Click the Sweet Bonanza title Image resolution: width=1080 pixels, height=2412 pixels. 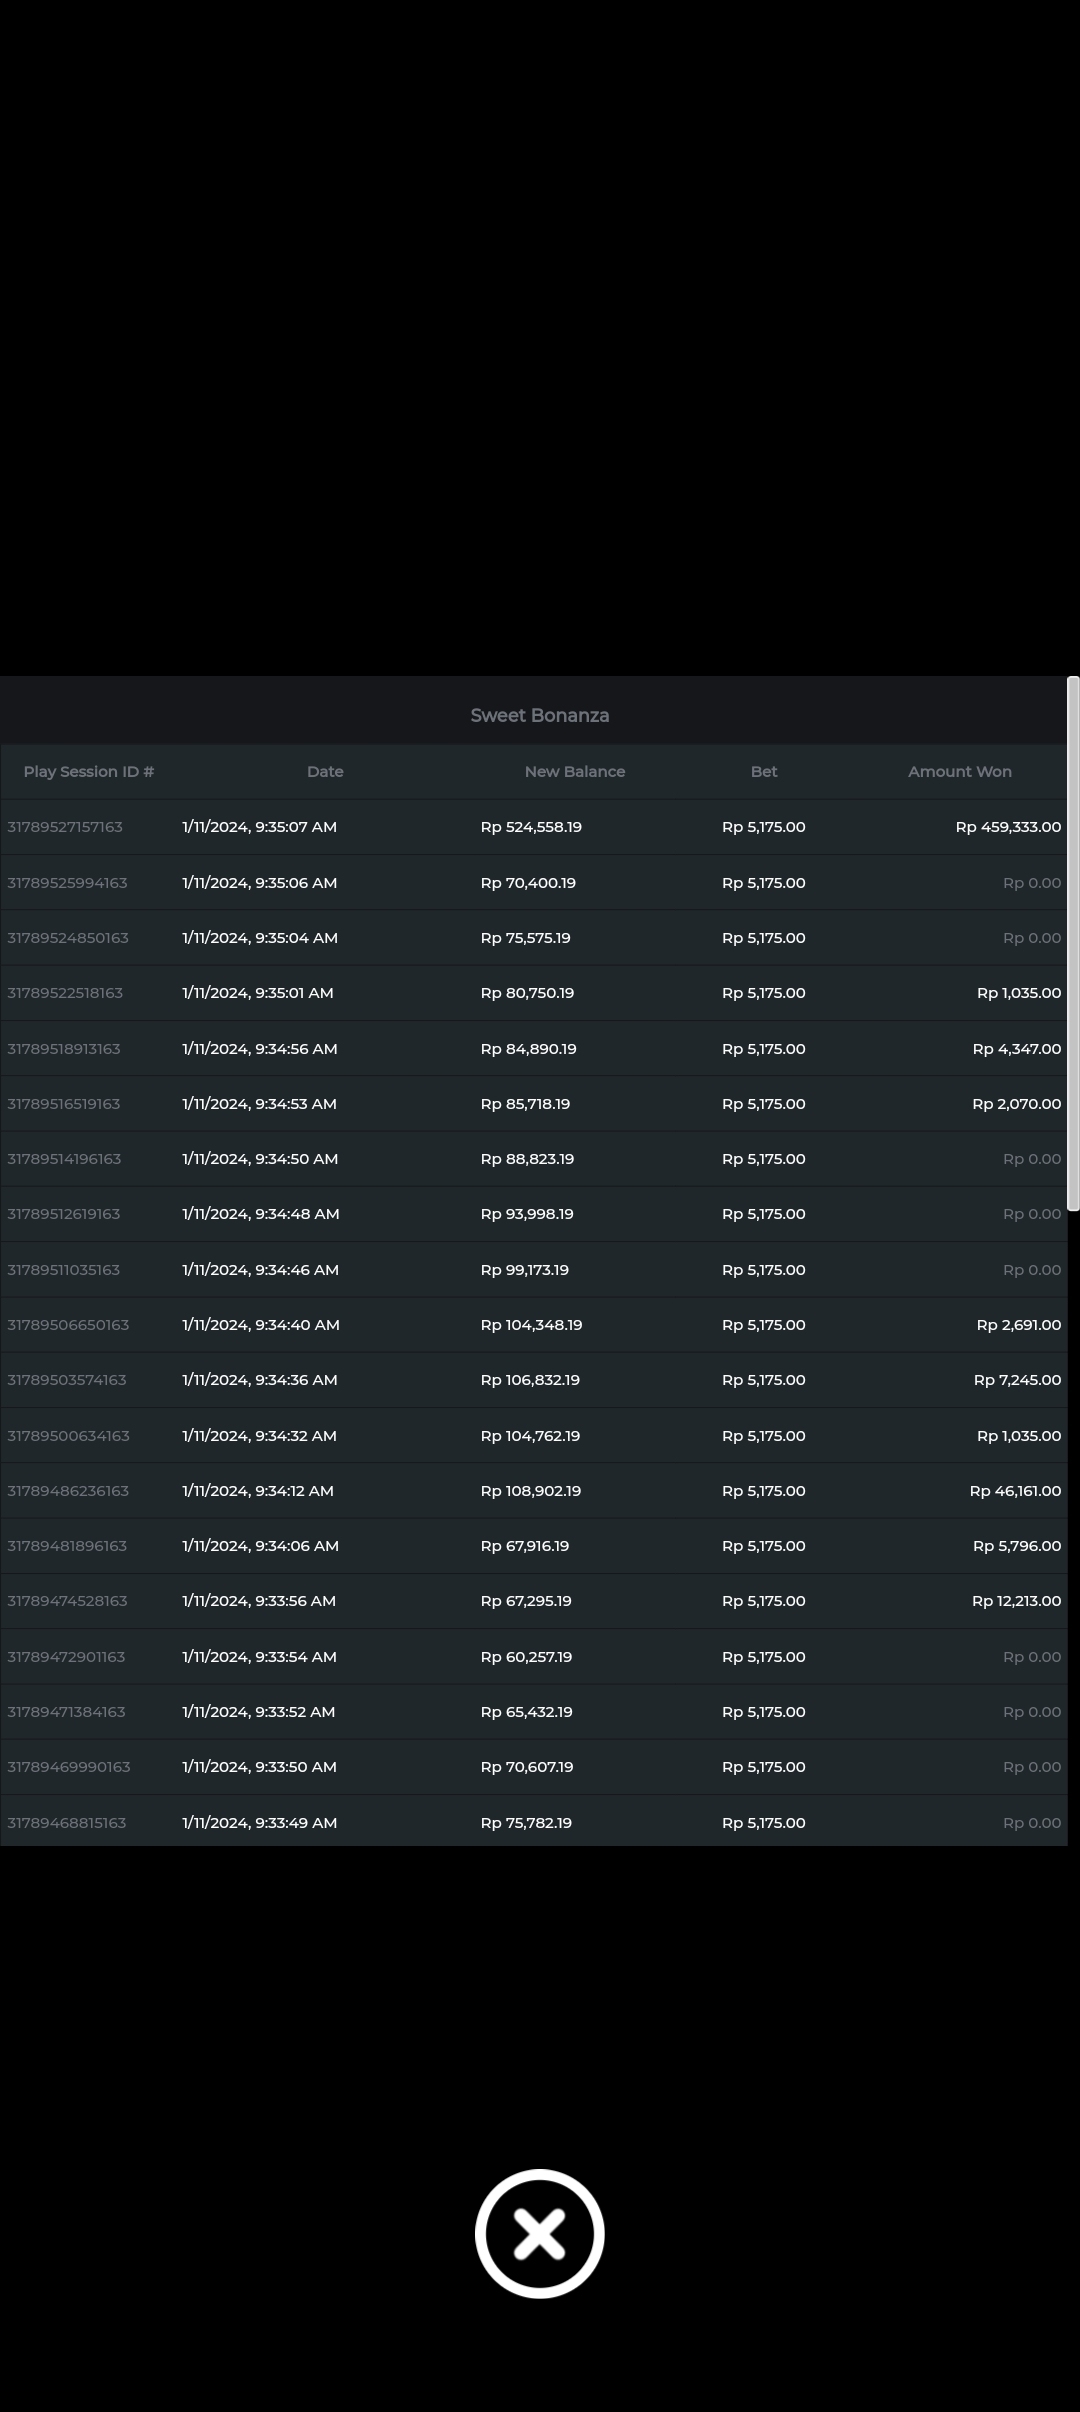click(539, 715)
